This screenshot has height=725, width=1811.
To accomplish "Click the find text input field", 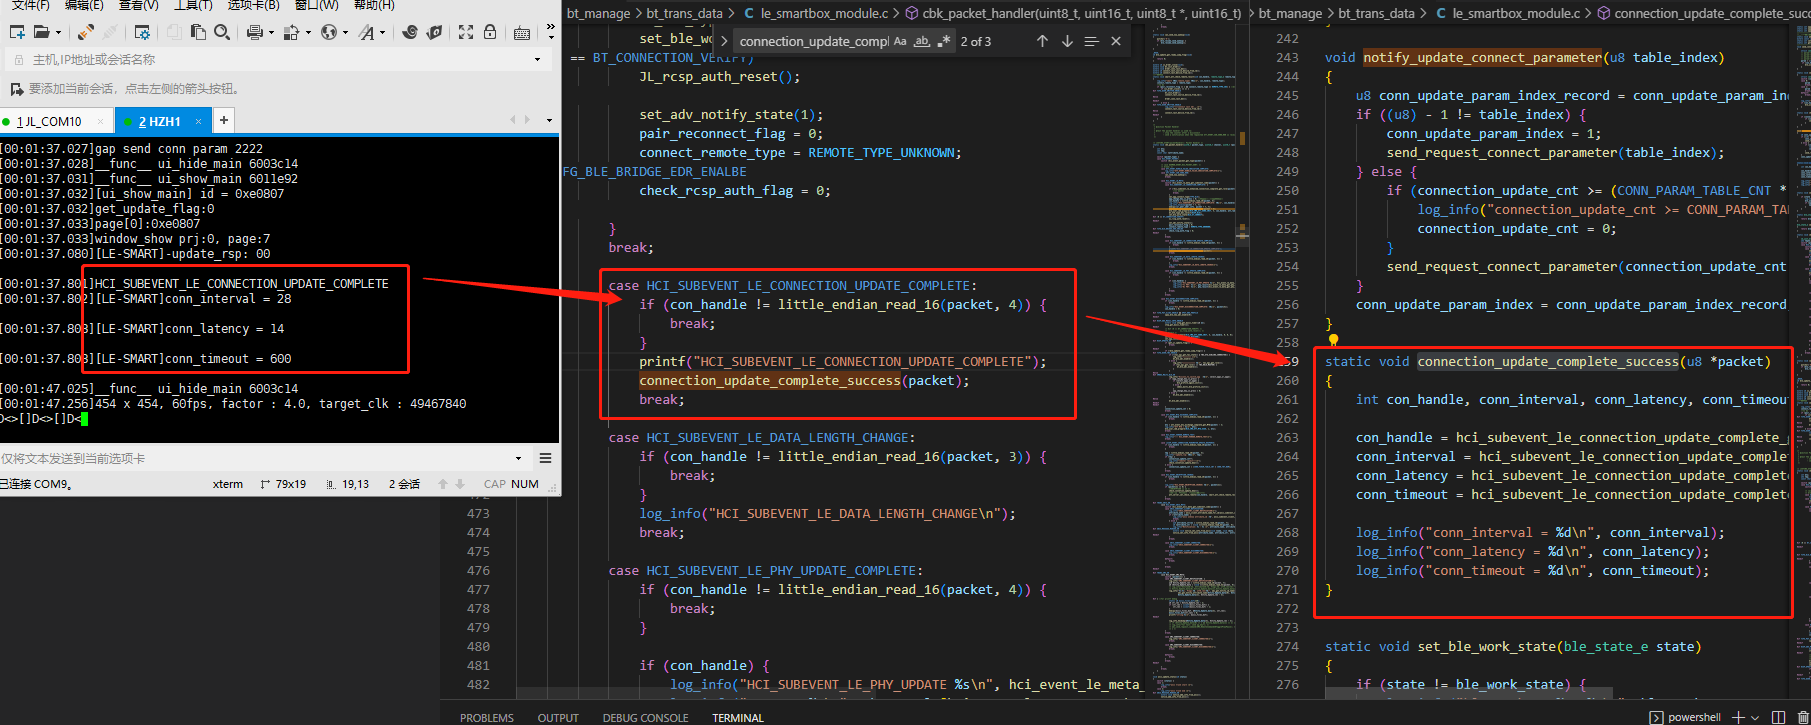I will [812, 41].
